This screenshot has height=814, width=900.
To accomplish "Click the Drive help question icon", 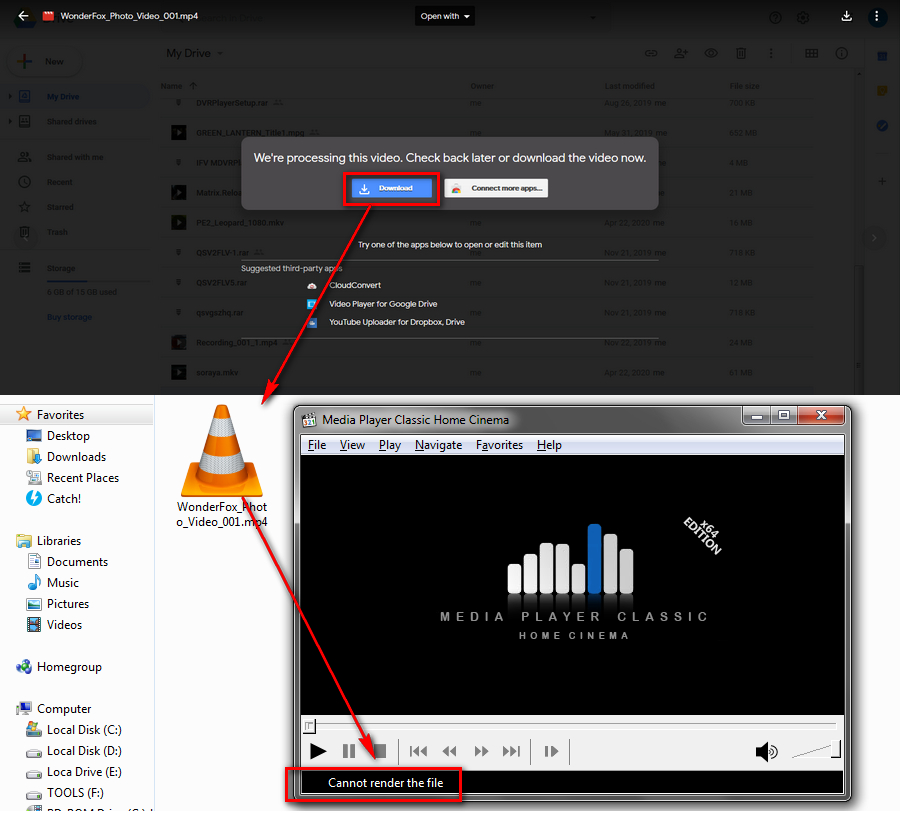I will [x=775, y=18].
